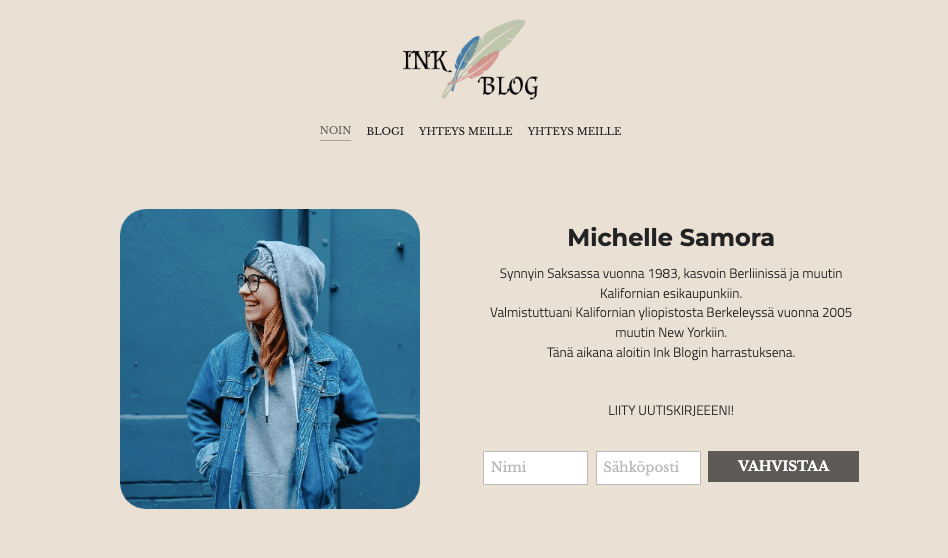Select the last YHTEYS MEILLE nav item
The height and width of the screenshot is (558, 948).
coord(574,131)
